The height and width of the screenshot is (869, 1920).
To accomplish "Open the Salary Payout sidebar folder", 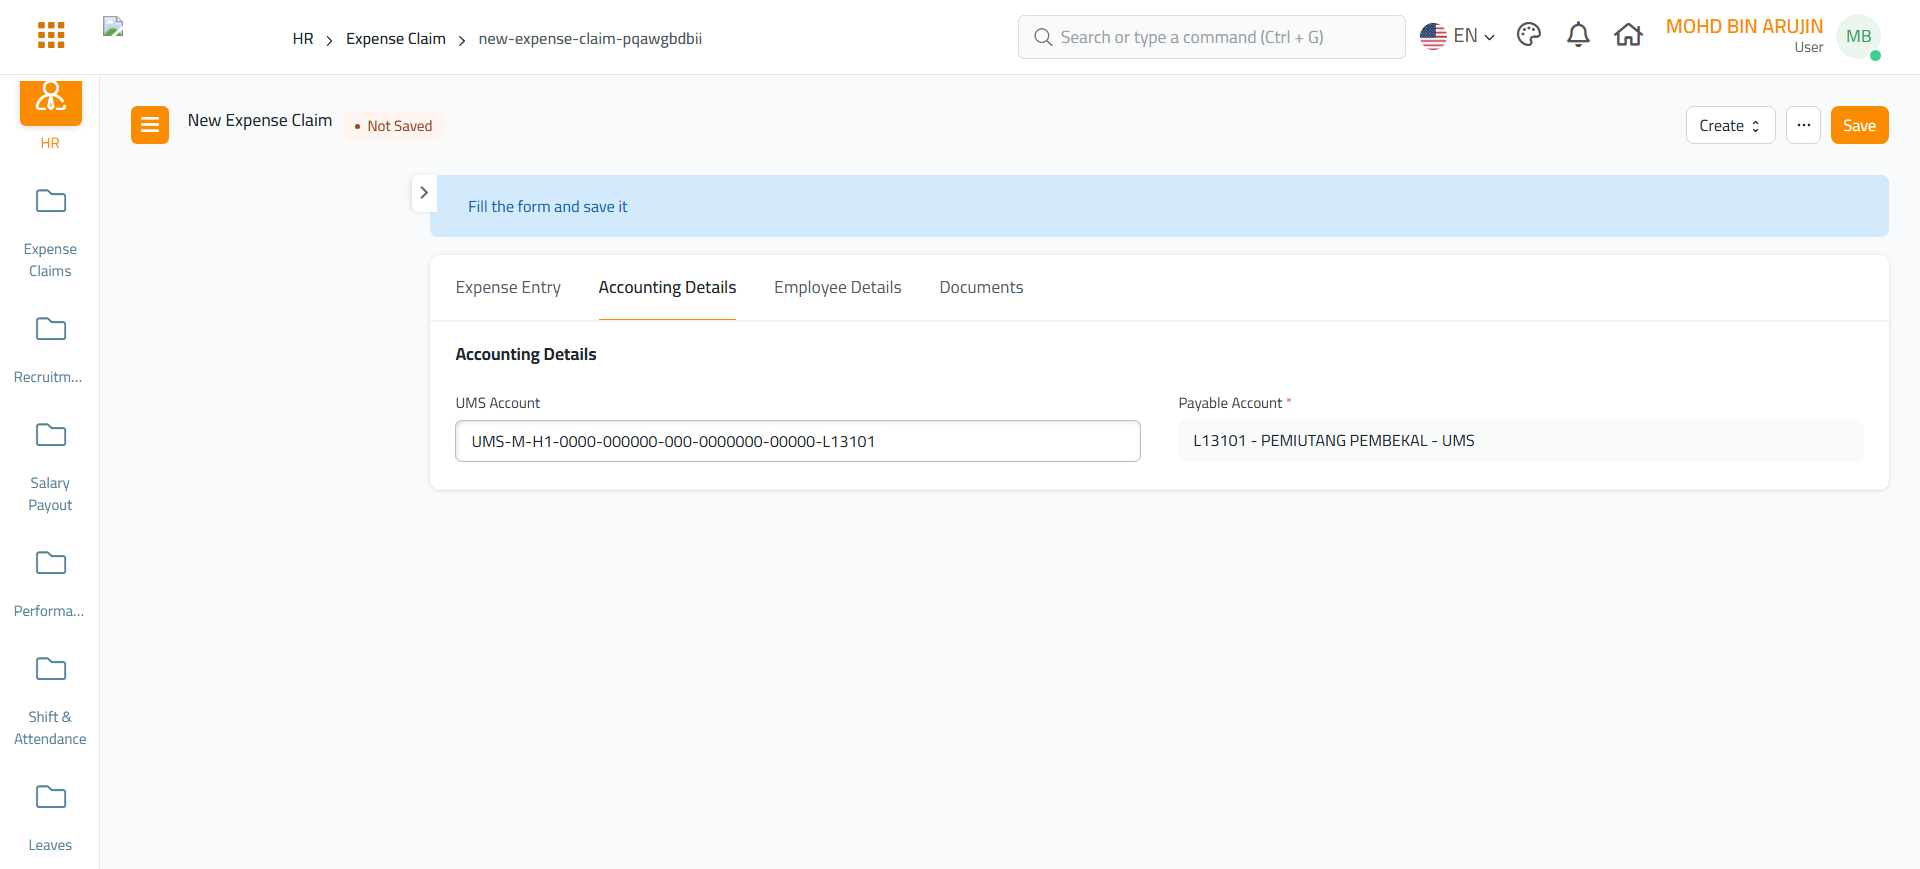I will click(51, 436).
